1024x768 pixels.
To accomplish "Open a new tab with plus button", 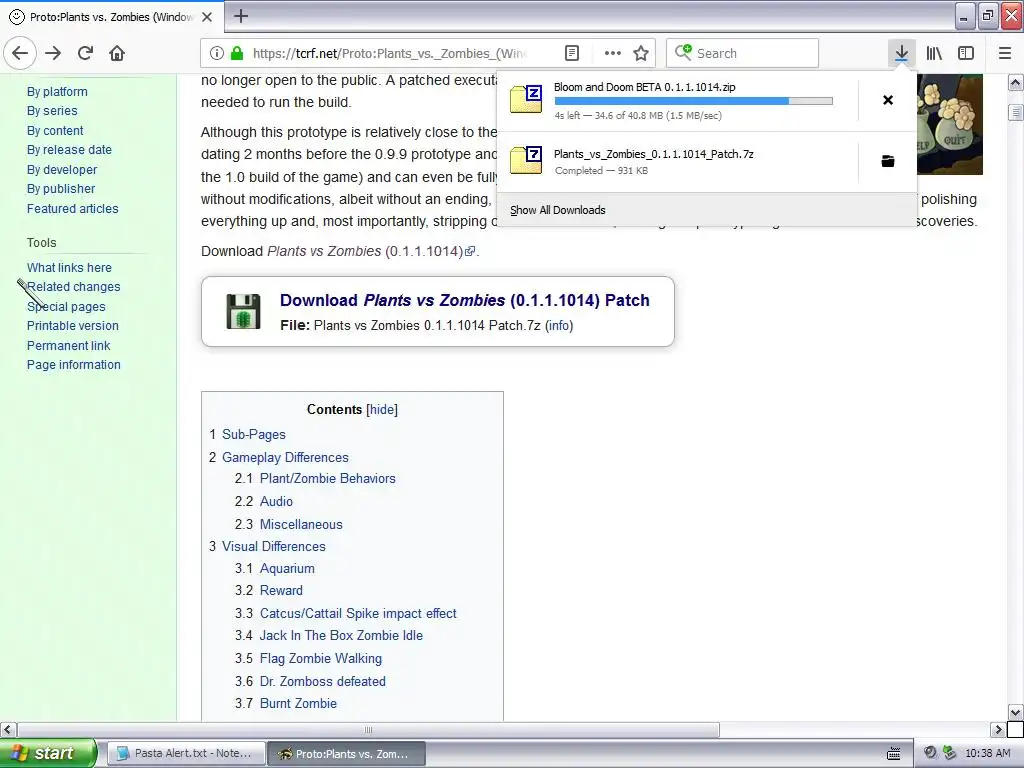I will pyautogui.click(x=240, y=16).
